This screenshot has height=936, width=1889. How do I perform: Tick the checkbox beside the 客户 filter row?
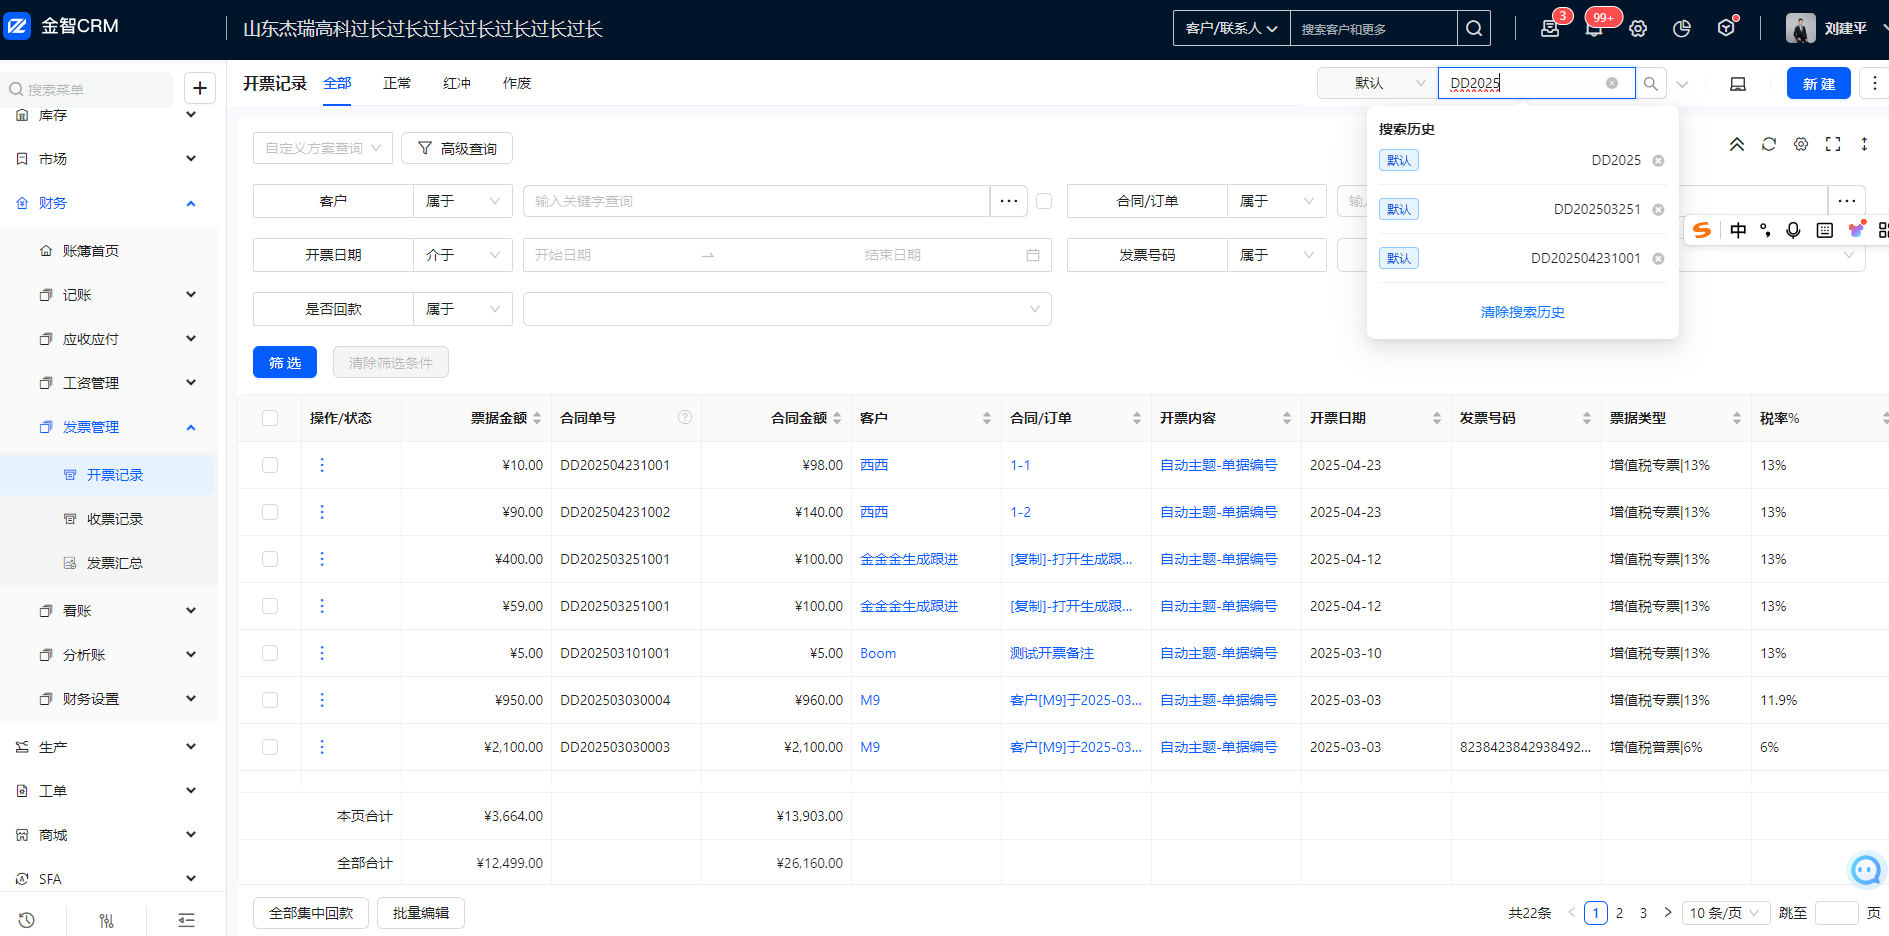pyautogui.click(x=1044, y=201)
